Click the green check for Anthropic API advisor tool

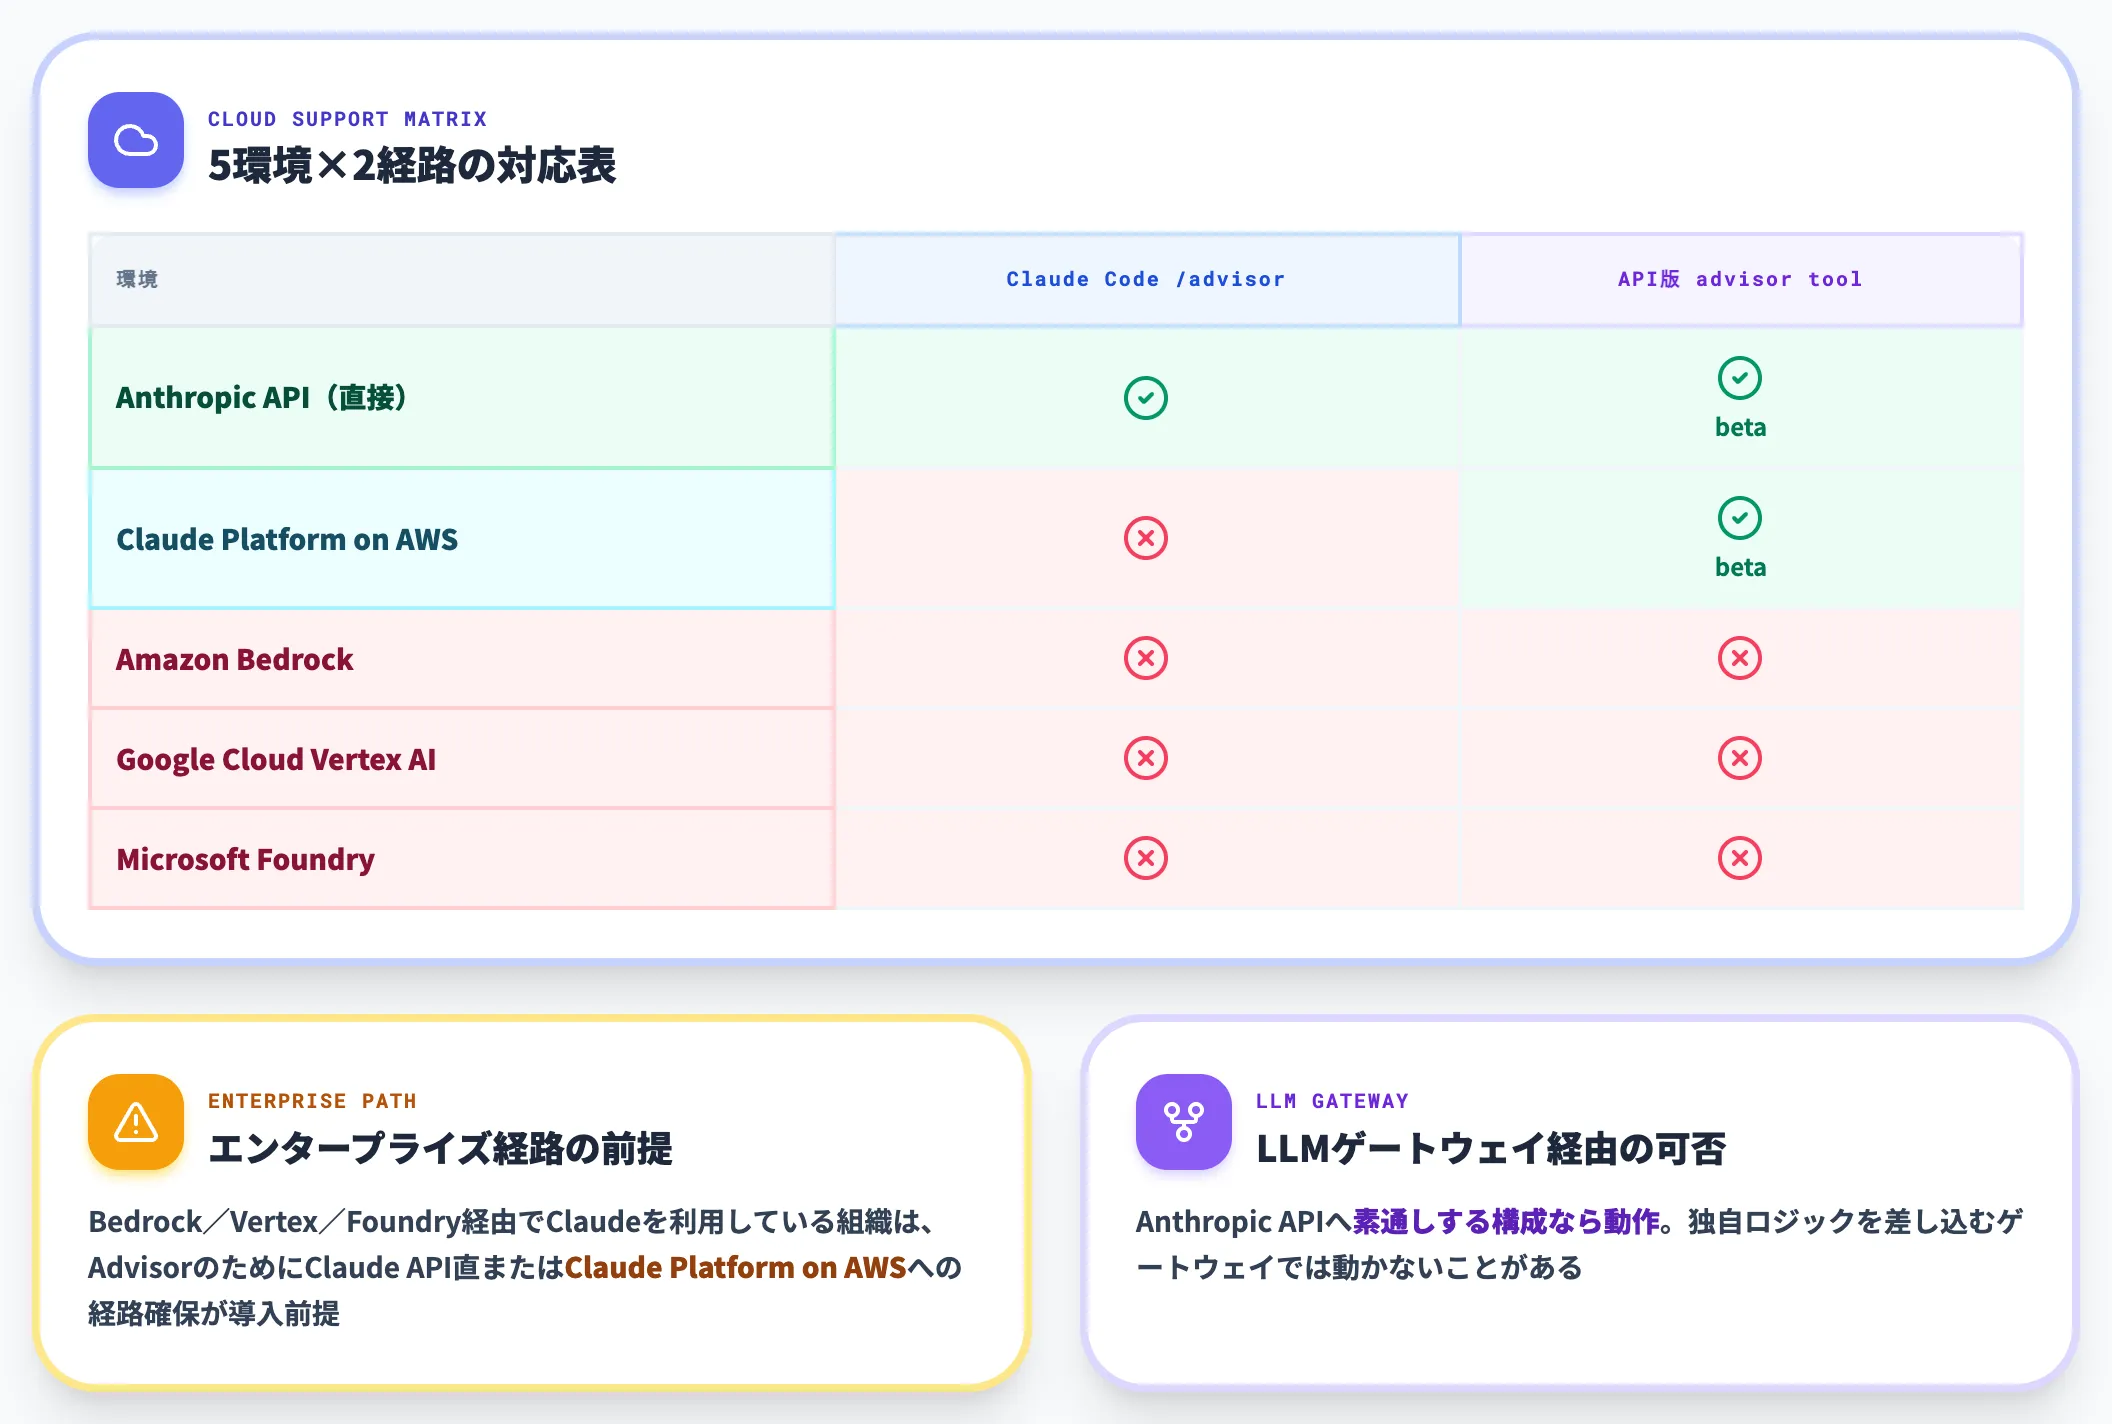point(1740,378)
